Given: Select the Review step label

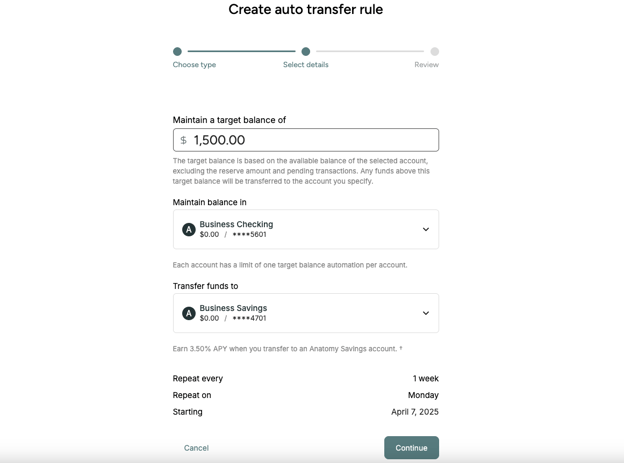Looking at the screenshot, I should [x=426, y=65].
